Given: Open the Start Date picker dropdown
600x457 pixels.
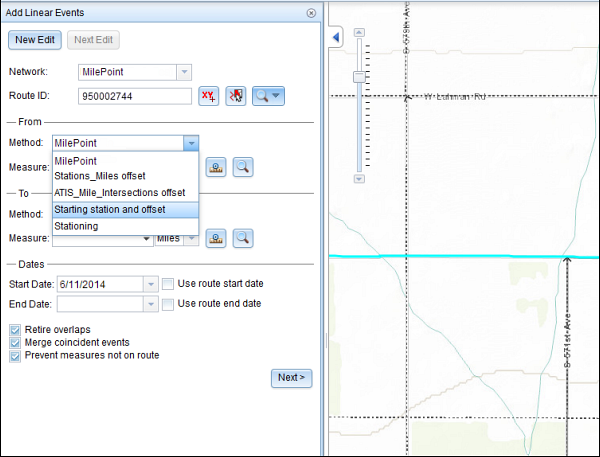Looking at the screenshot, I should [x=150, y=284].
